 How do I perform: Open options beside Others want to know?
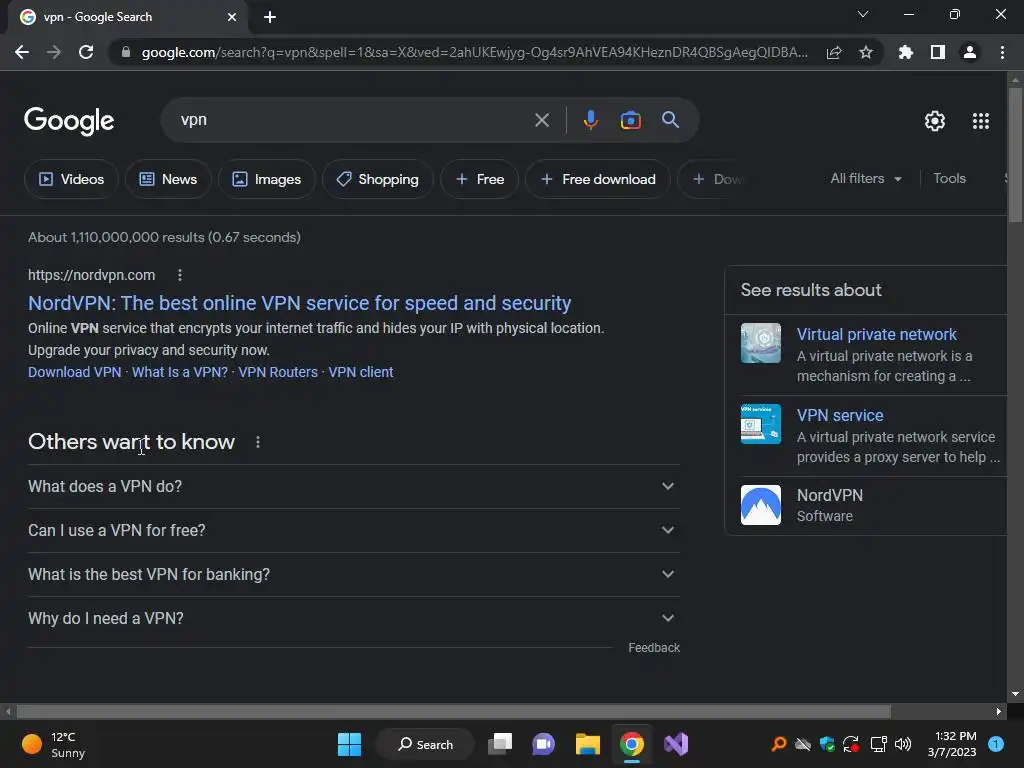tap(258, 442)
